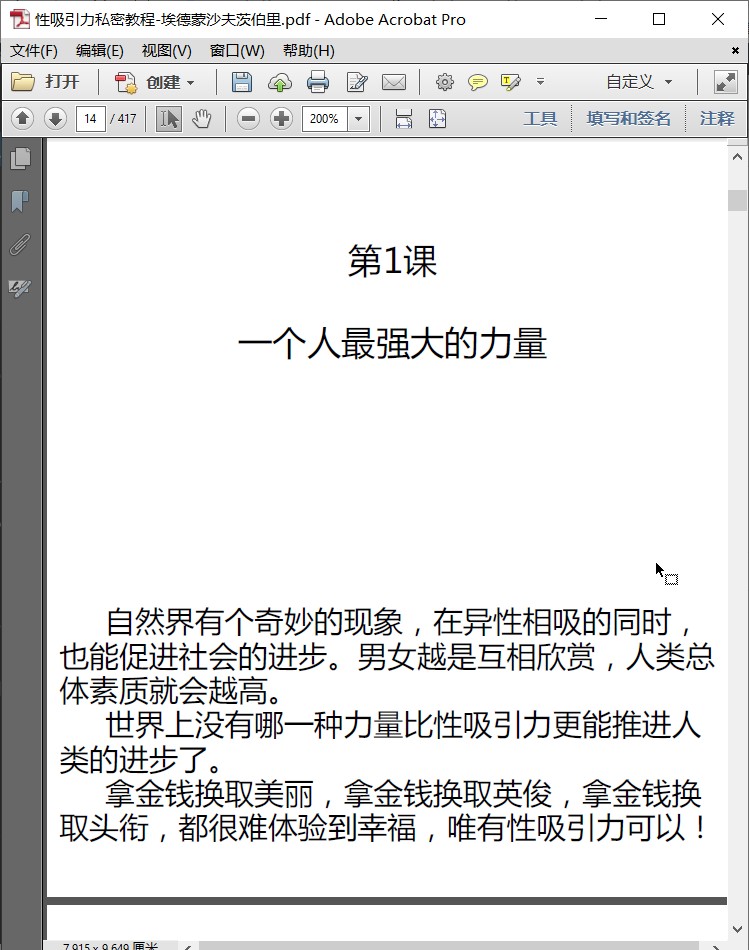
Task: Click the paragraph starting 拿金钱换取美丽
Action: tap(382, 811)
